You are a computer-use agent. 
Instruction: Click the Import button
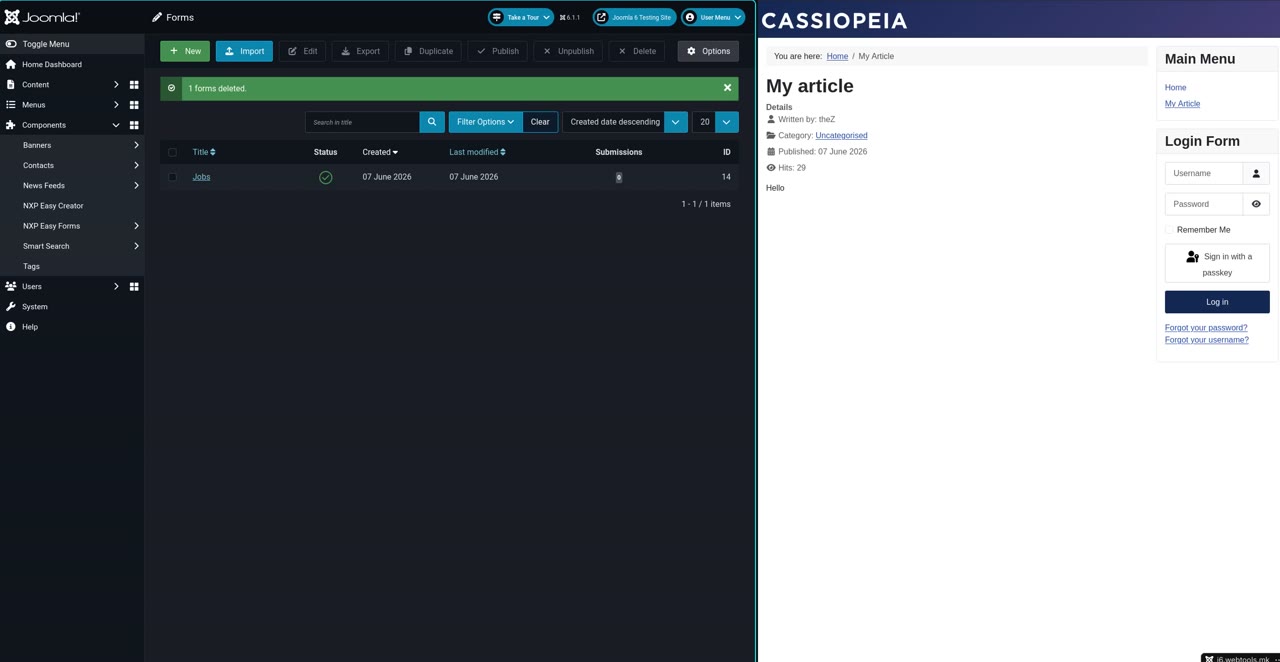tap(244, 51)
